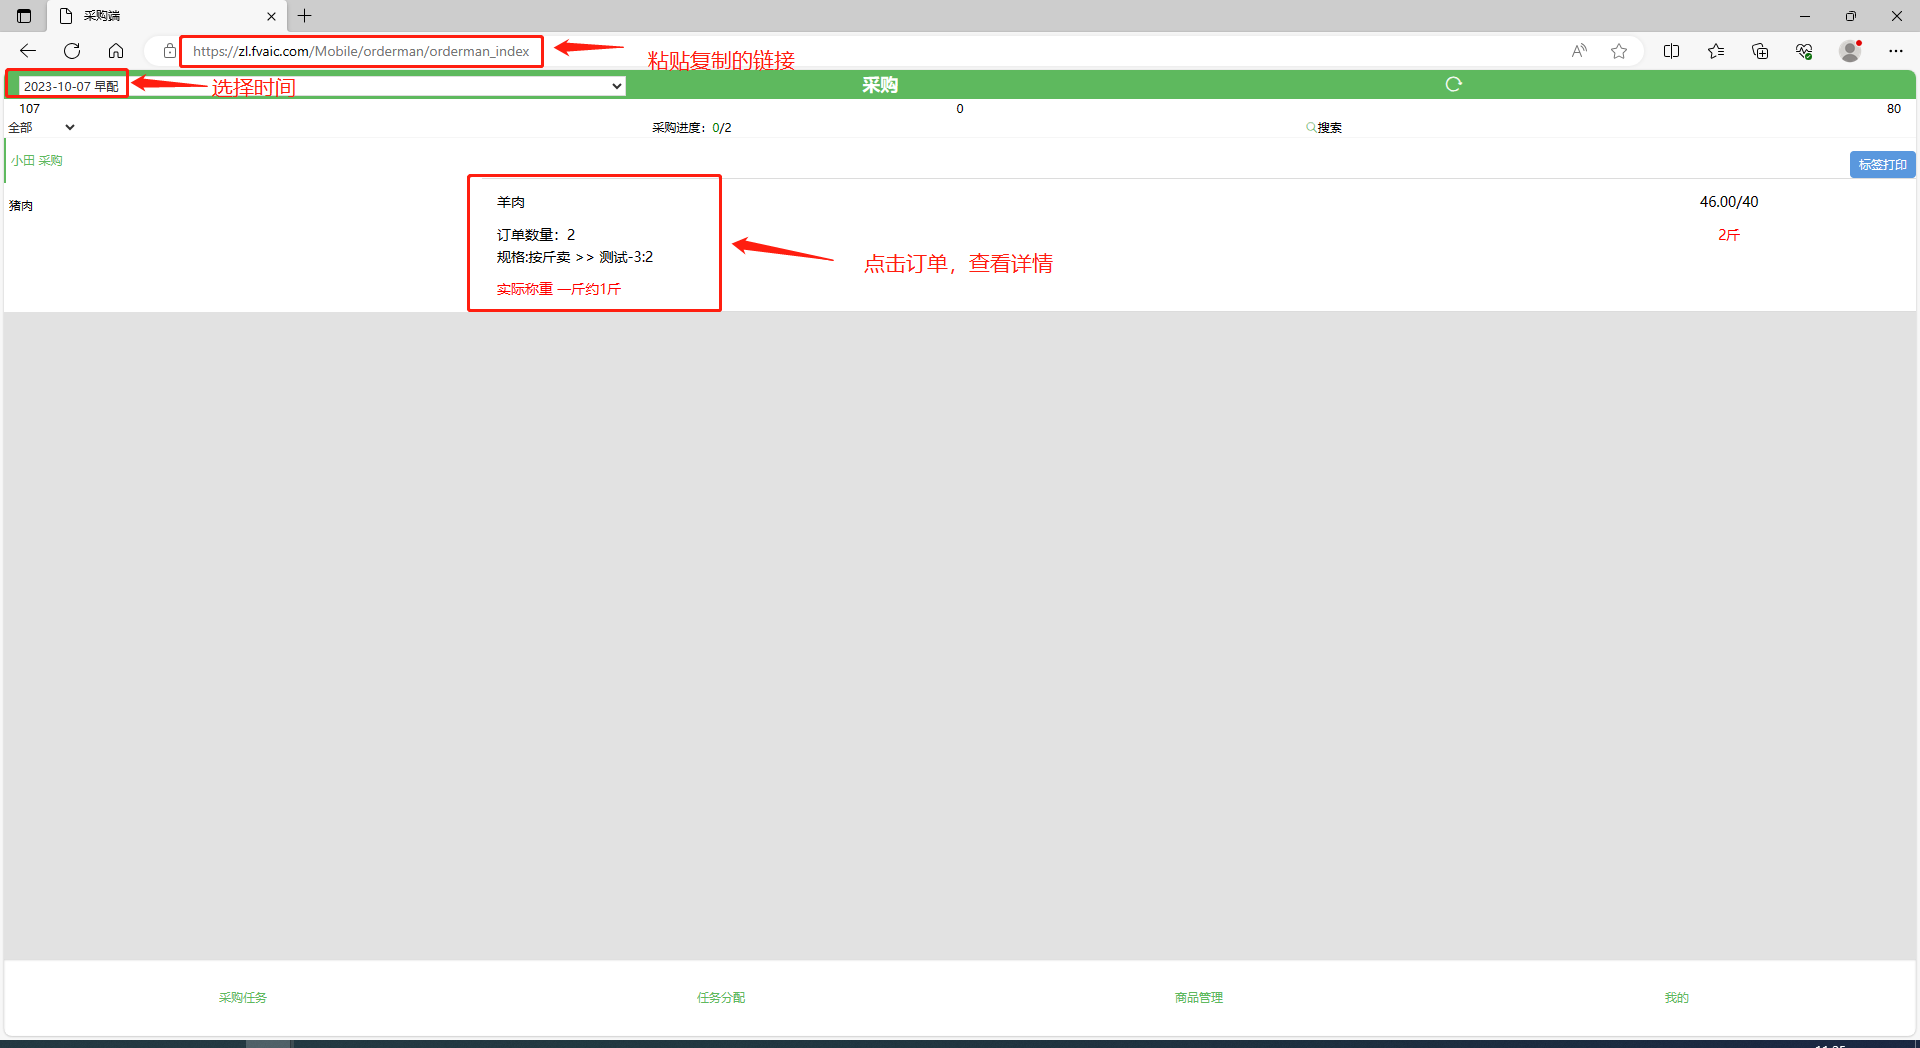Viewport: 1920px width, 1048px height.
Task: Click the 标签打印 button
Action: [1882, 164]
